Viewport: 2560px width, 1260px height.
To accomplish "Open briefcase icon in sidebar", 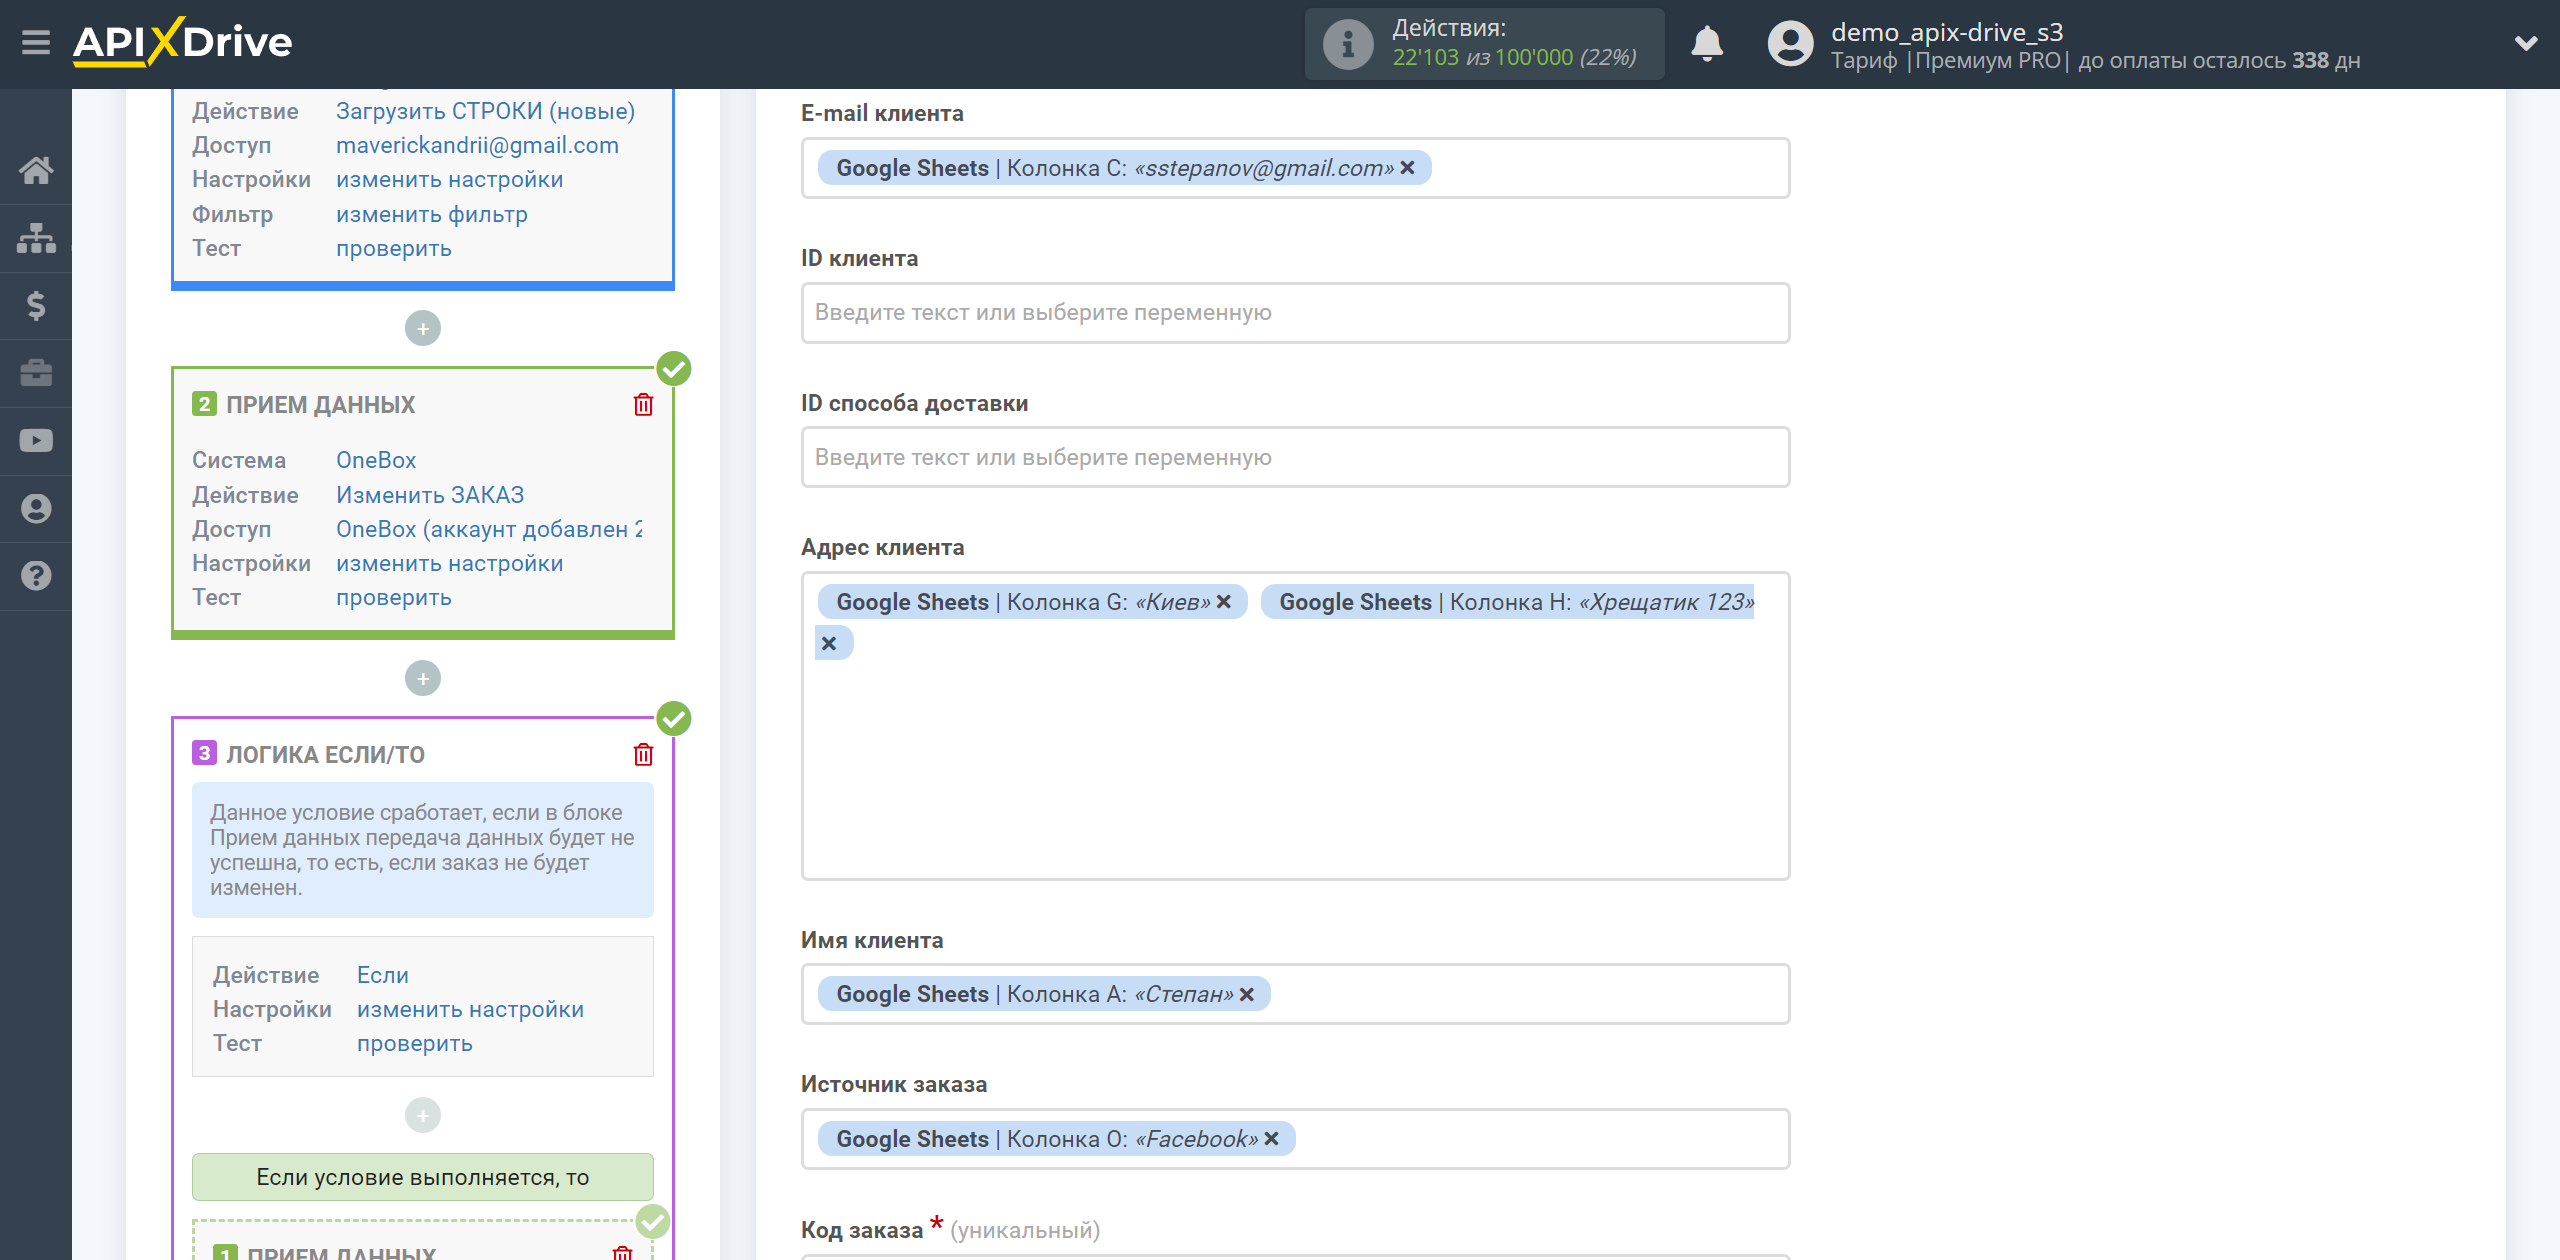I will coord(36,373).
